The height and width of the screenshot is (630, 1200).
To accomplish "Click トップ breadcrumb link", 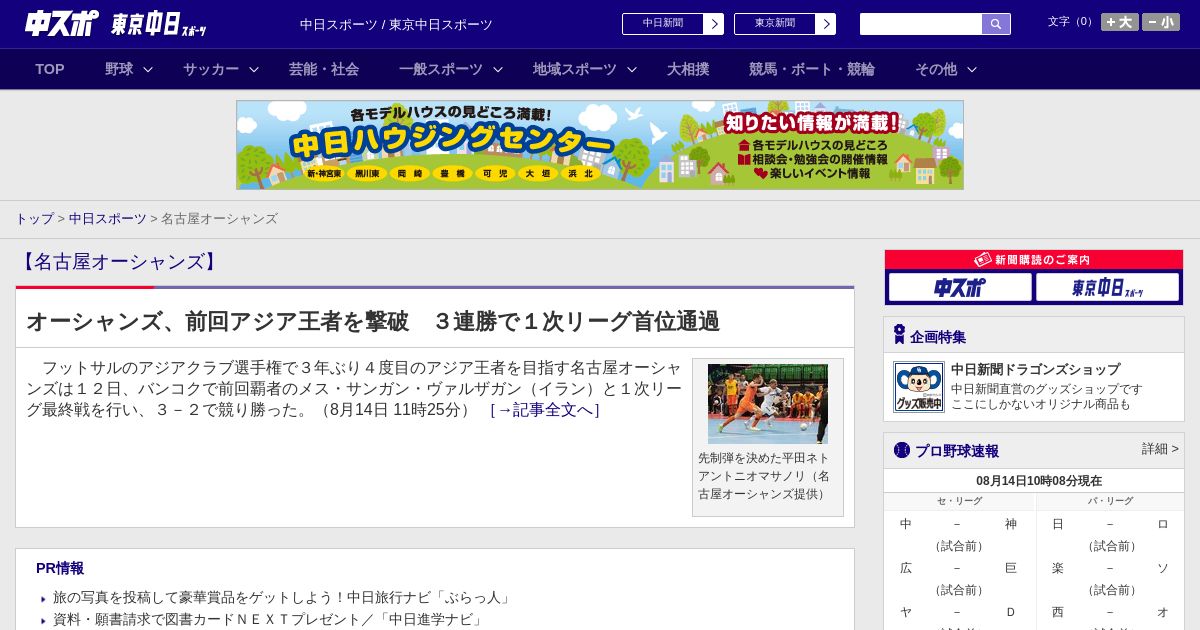I will click(x=35, y=218).
